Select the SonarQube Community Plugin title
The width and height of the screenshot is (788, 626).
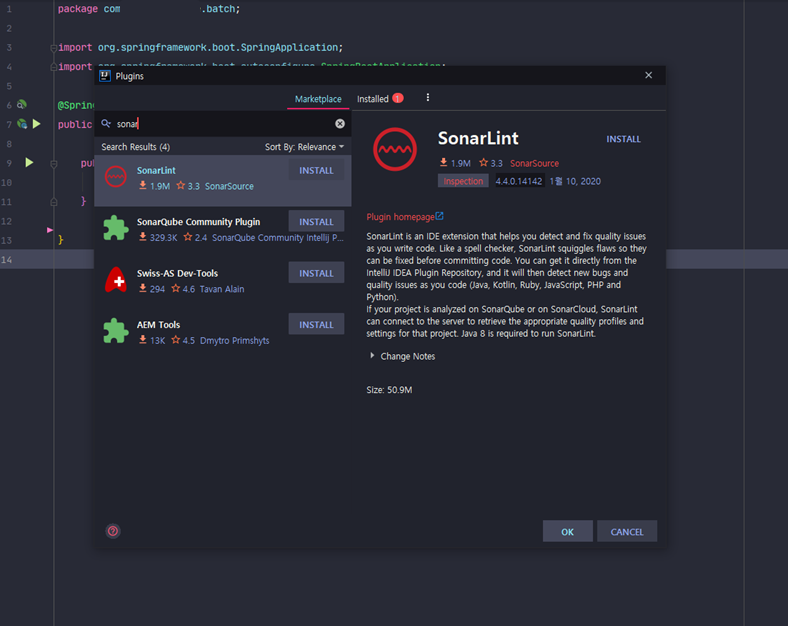199,222
